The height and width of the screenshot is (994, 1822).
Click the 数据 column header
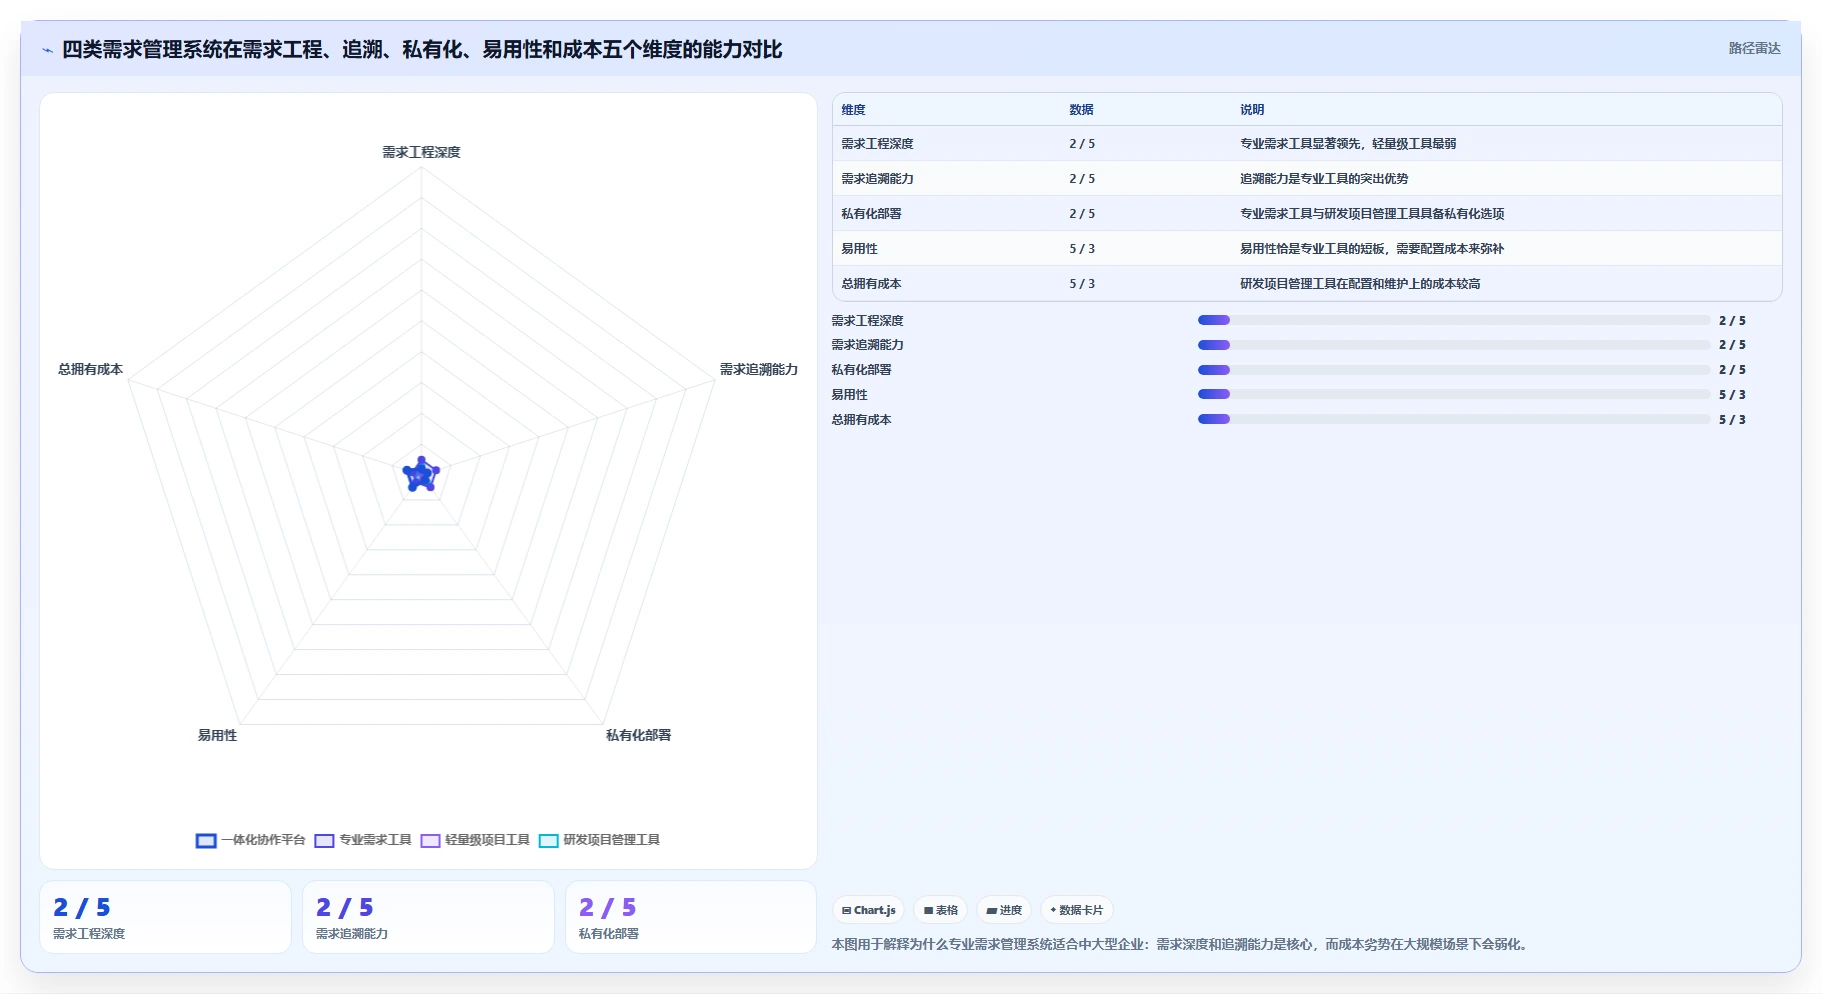click(1081, 110)
